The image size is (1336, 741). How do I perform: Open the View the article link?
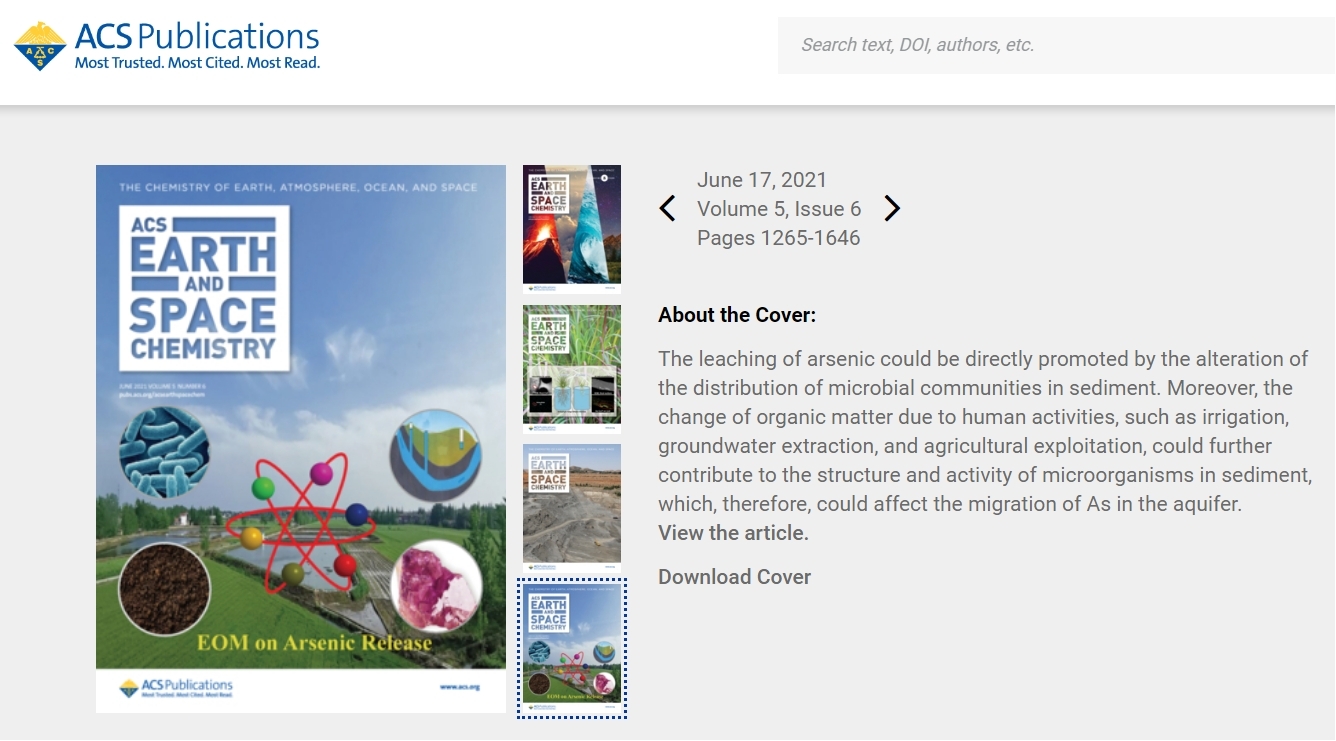[x=733, y=533]
